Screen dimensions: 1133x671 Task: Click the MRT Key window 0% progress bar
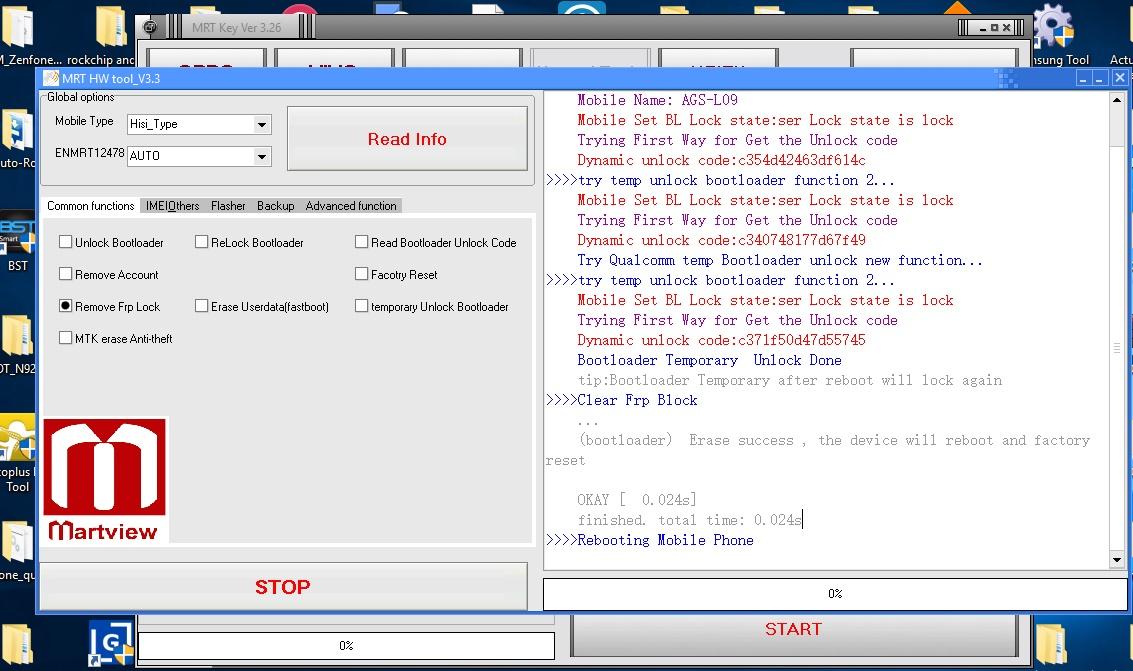346,646
